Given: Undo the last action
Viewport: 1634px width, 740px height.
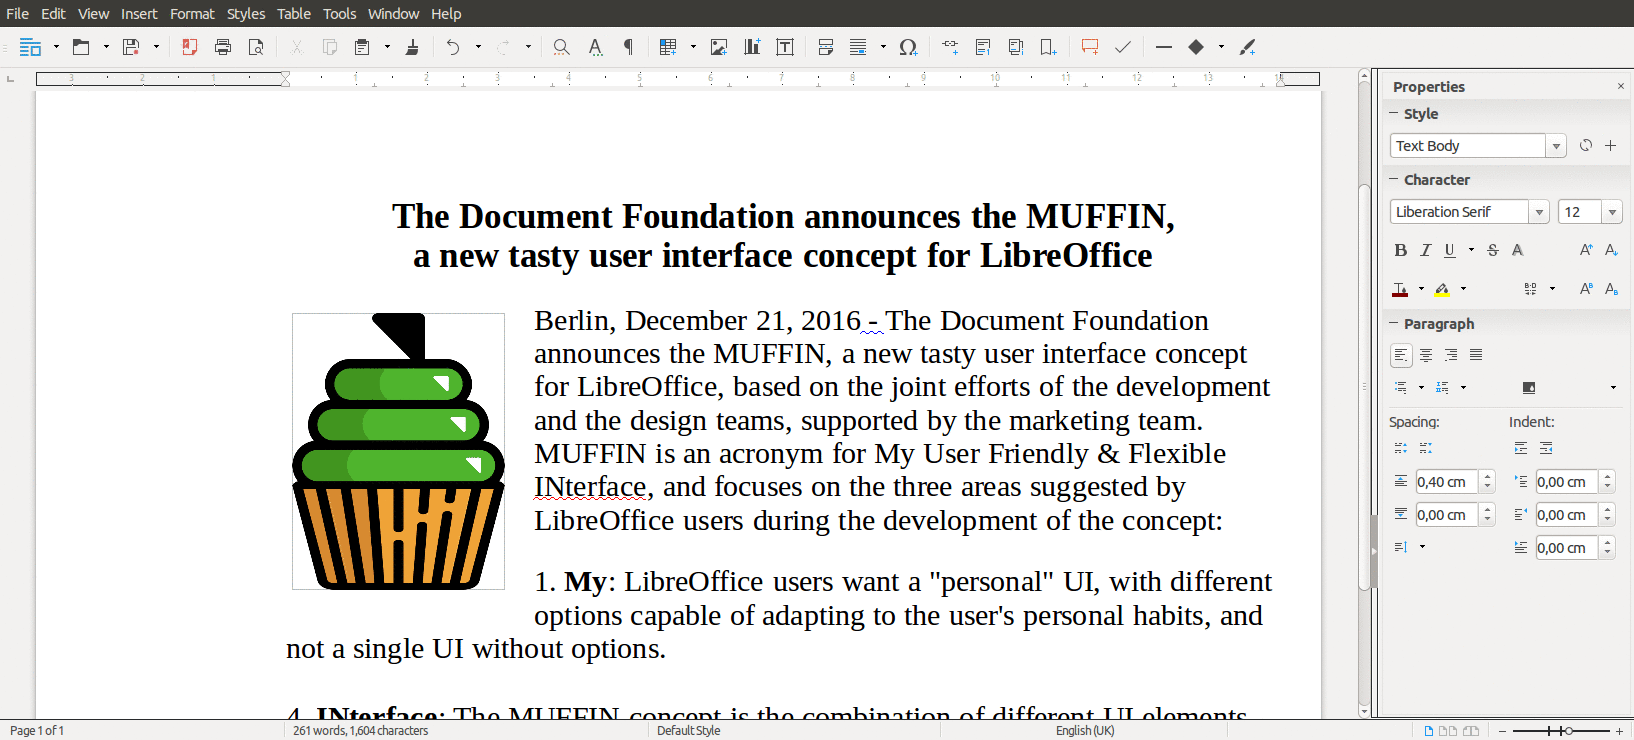Looking at the screenshot, I should point(453,47).
